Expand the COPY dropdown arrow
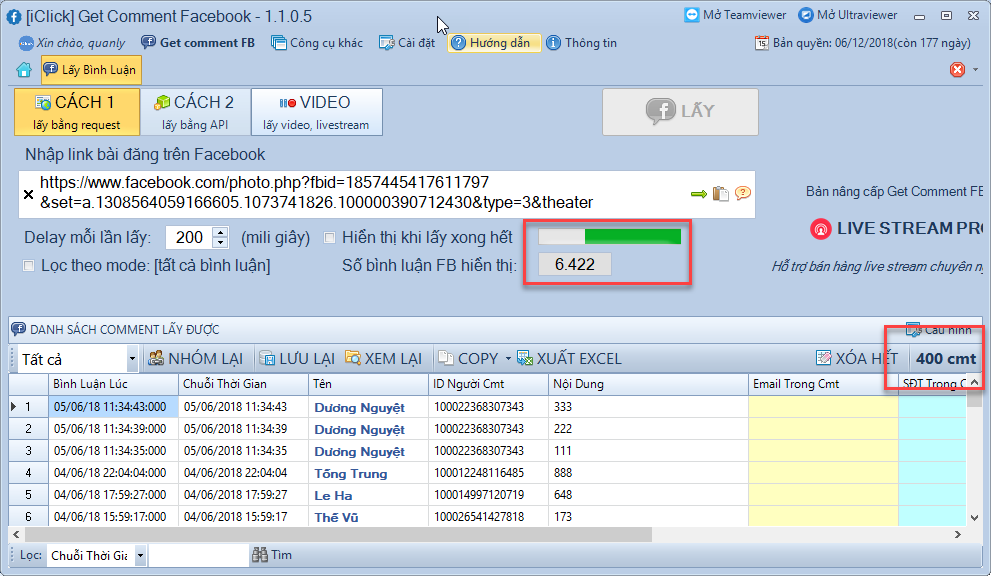The width and height of the screenshot is (991, 576). tap(508, 358)
